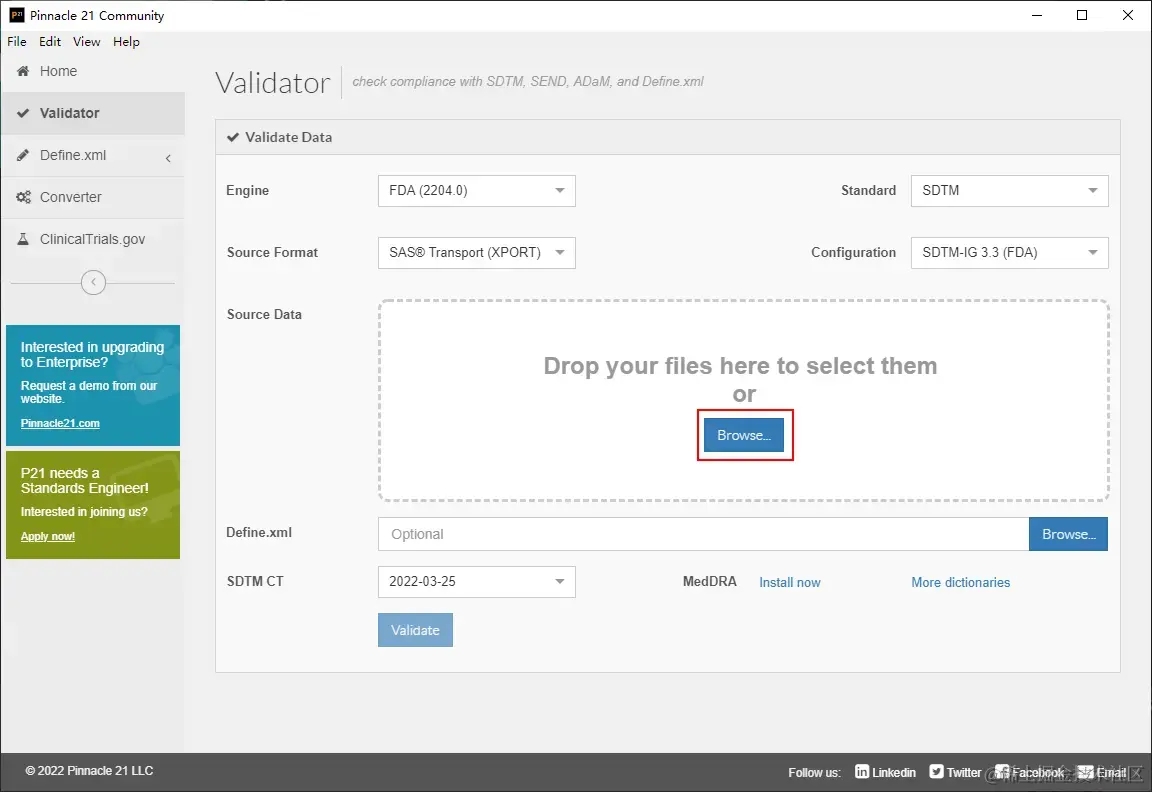The image size is (1152, 792).
Task: Click the Standards Engineer promo banner
Action: [x=93, y=505]
